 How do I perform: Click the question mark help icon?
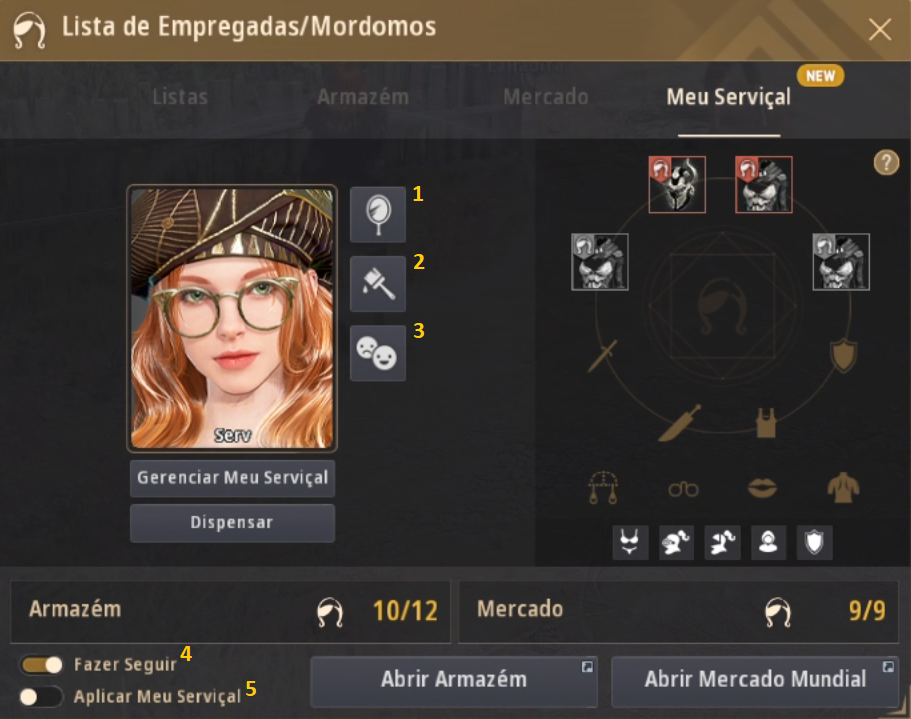coord(886,163)
